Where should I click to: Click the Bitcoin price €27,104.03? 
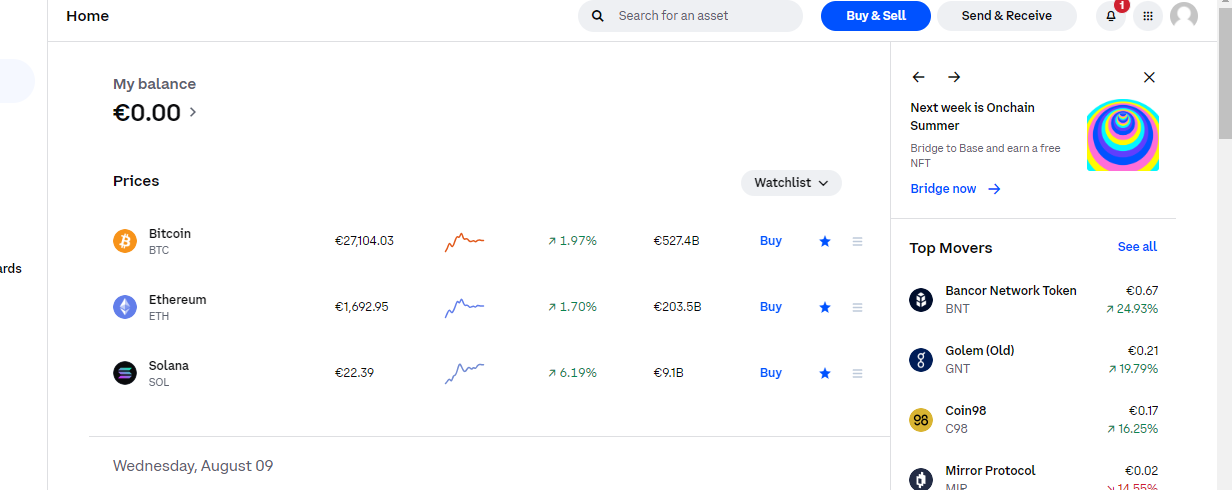coord(364,241)
